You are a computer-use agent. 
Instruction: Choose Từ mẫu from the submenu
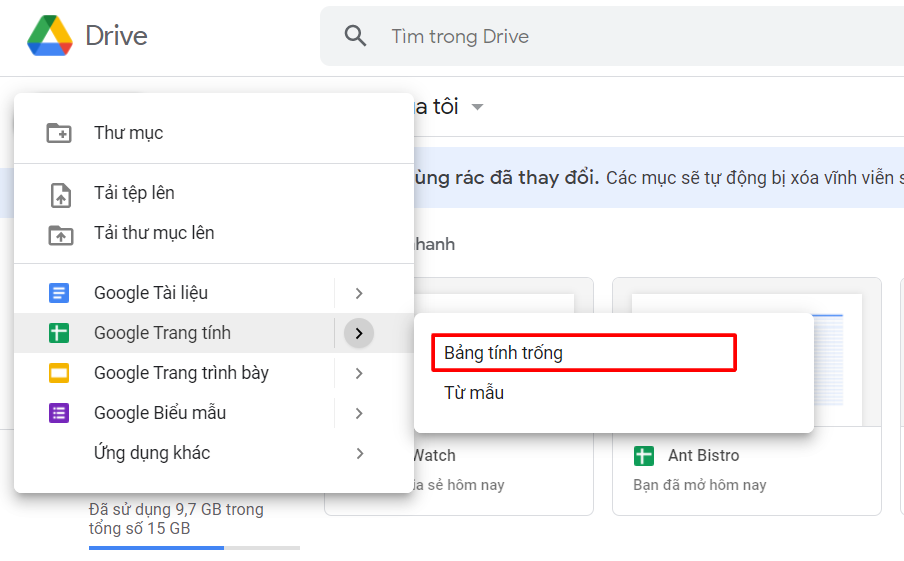coord(474,393)
